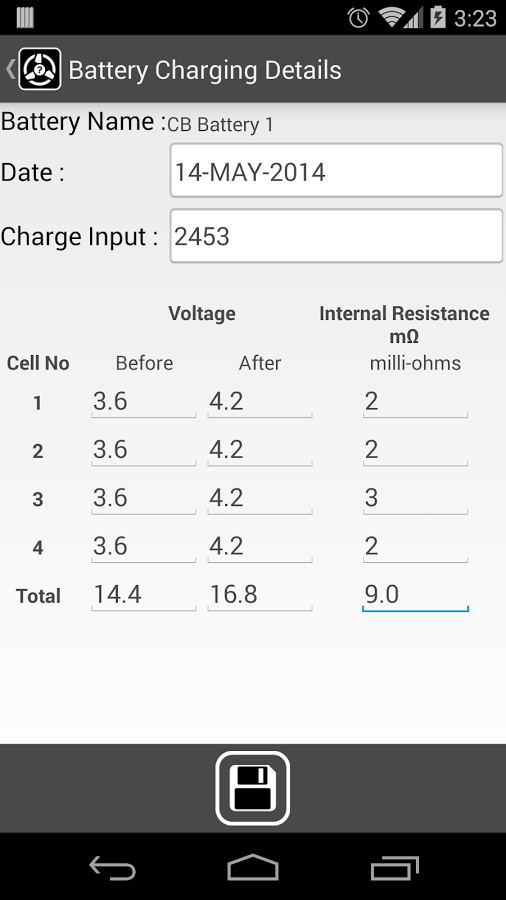Edit Cell 3 internal resistance field
506x900 pixels.
coord(415,498)
